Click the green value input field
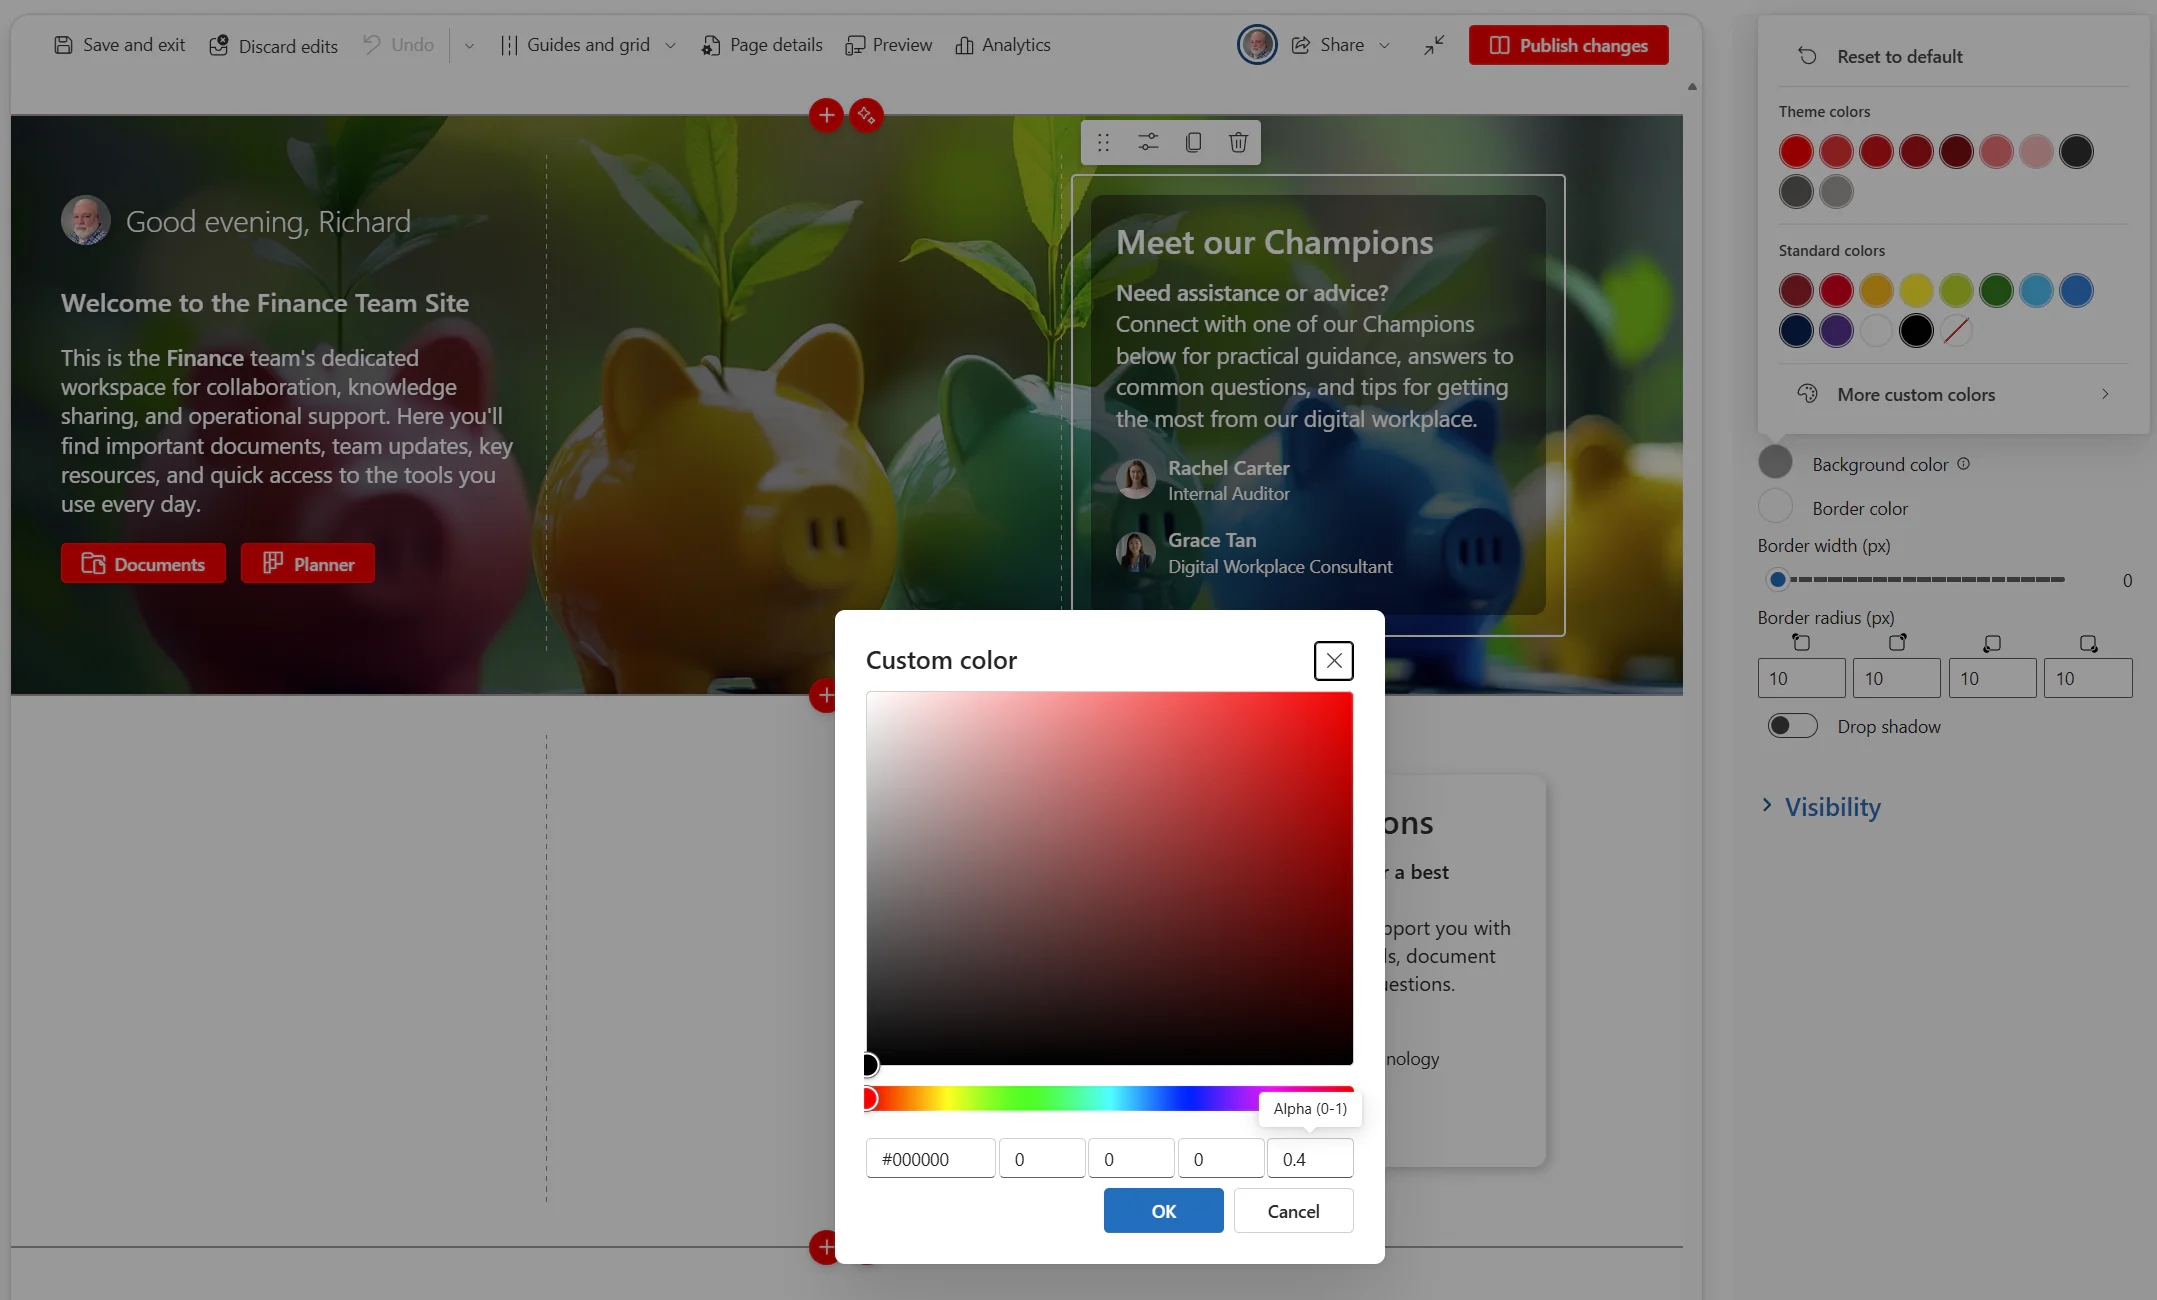 tap(1131, 1159)
